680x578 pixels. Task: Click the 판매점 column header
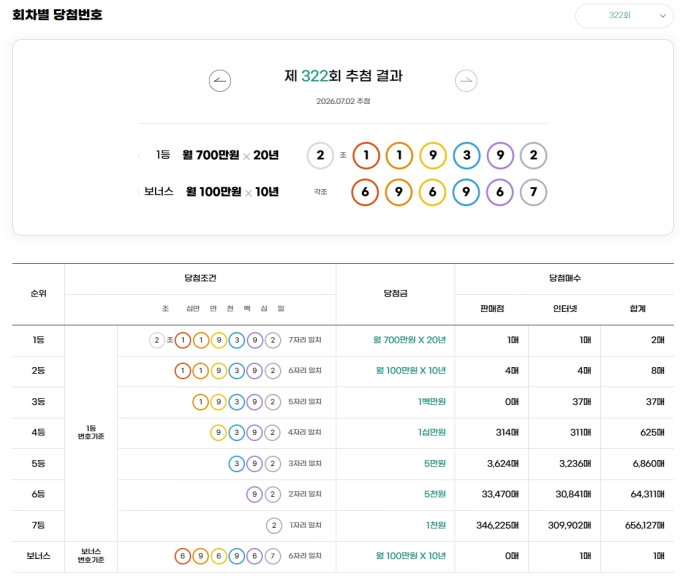coord(492,309)
